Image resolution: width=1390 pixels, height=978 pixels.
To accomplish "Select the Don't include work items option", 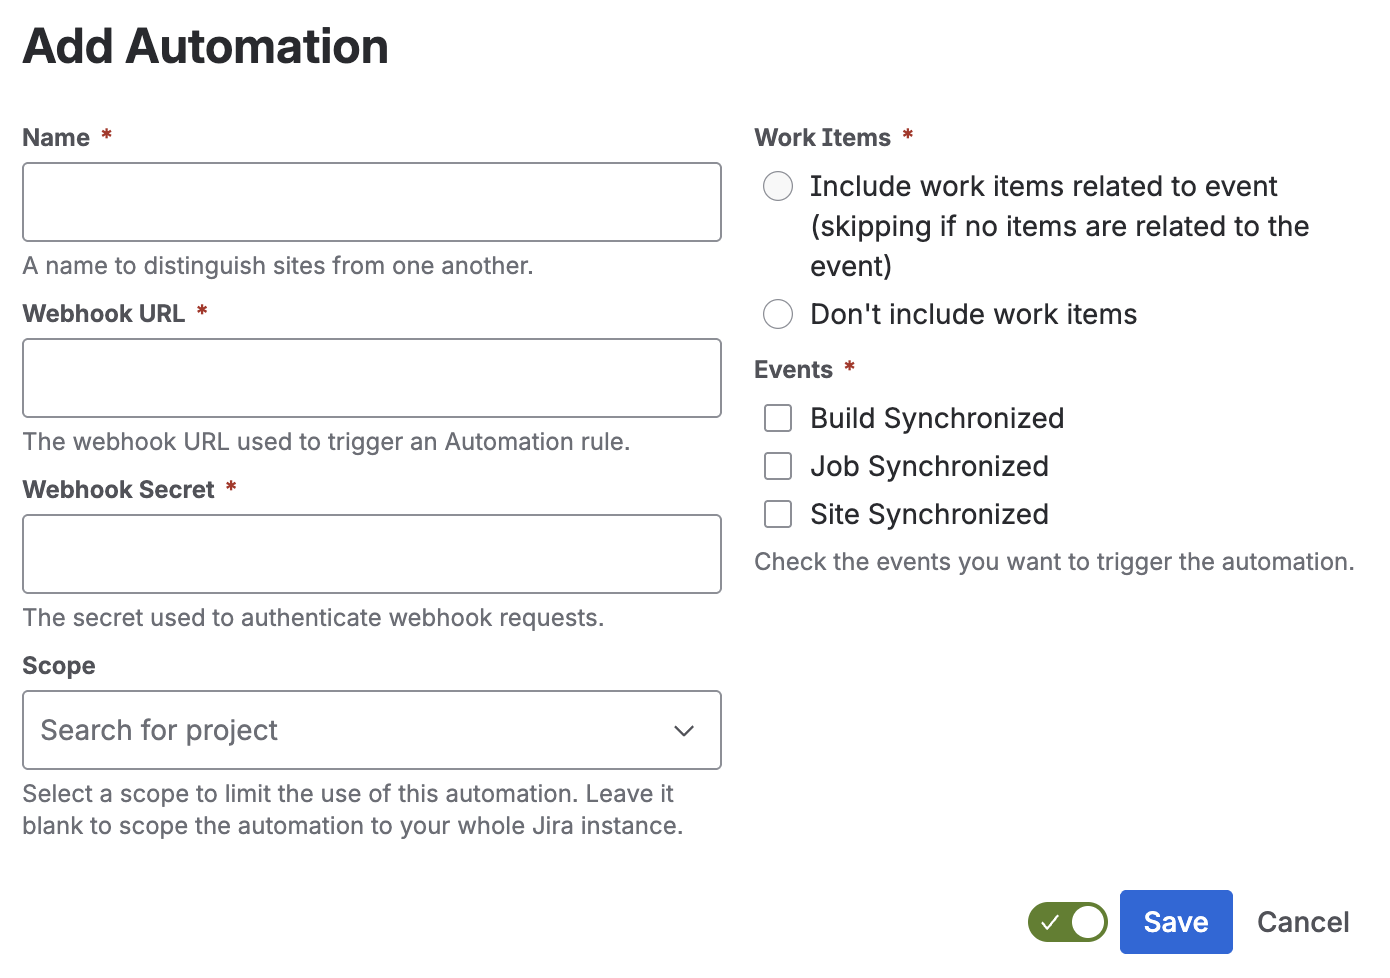I will click(778, 314).
